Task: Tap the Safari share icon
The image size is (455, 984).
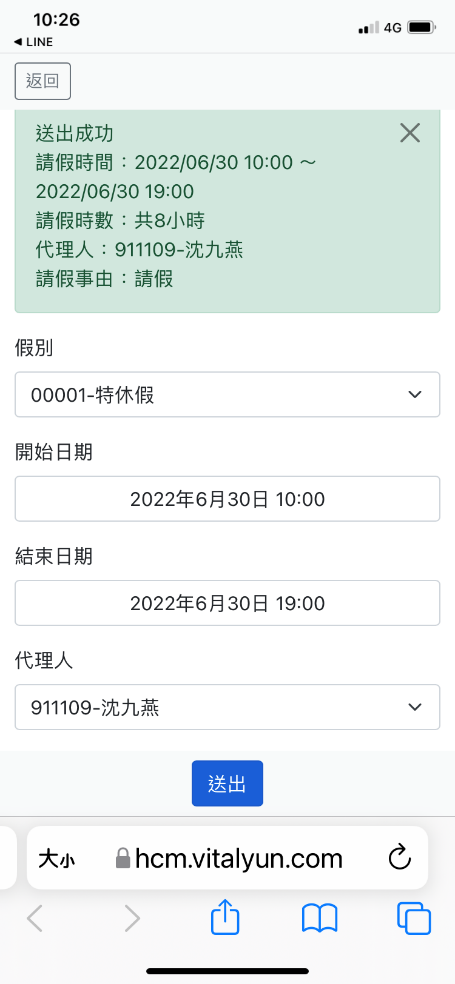Action: coord(225,919)
